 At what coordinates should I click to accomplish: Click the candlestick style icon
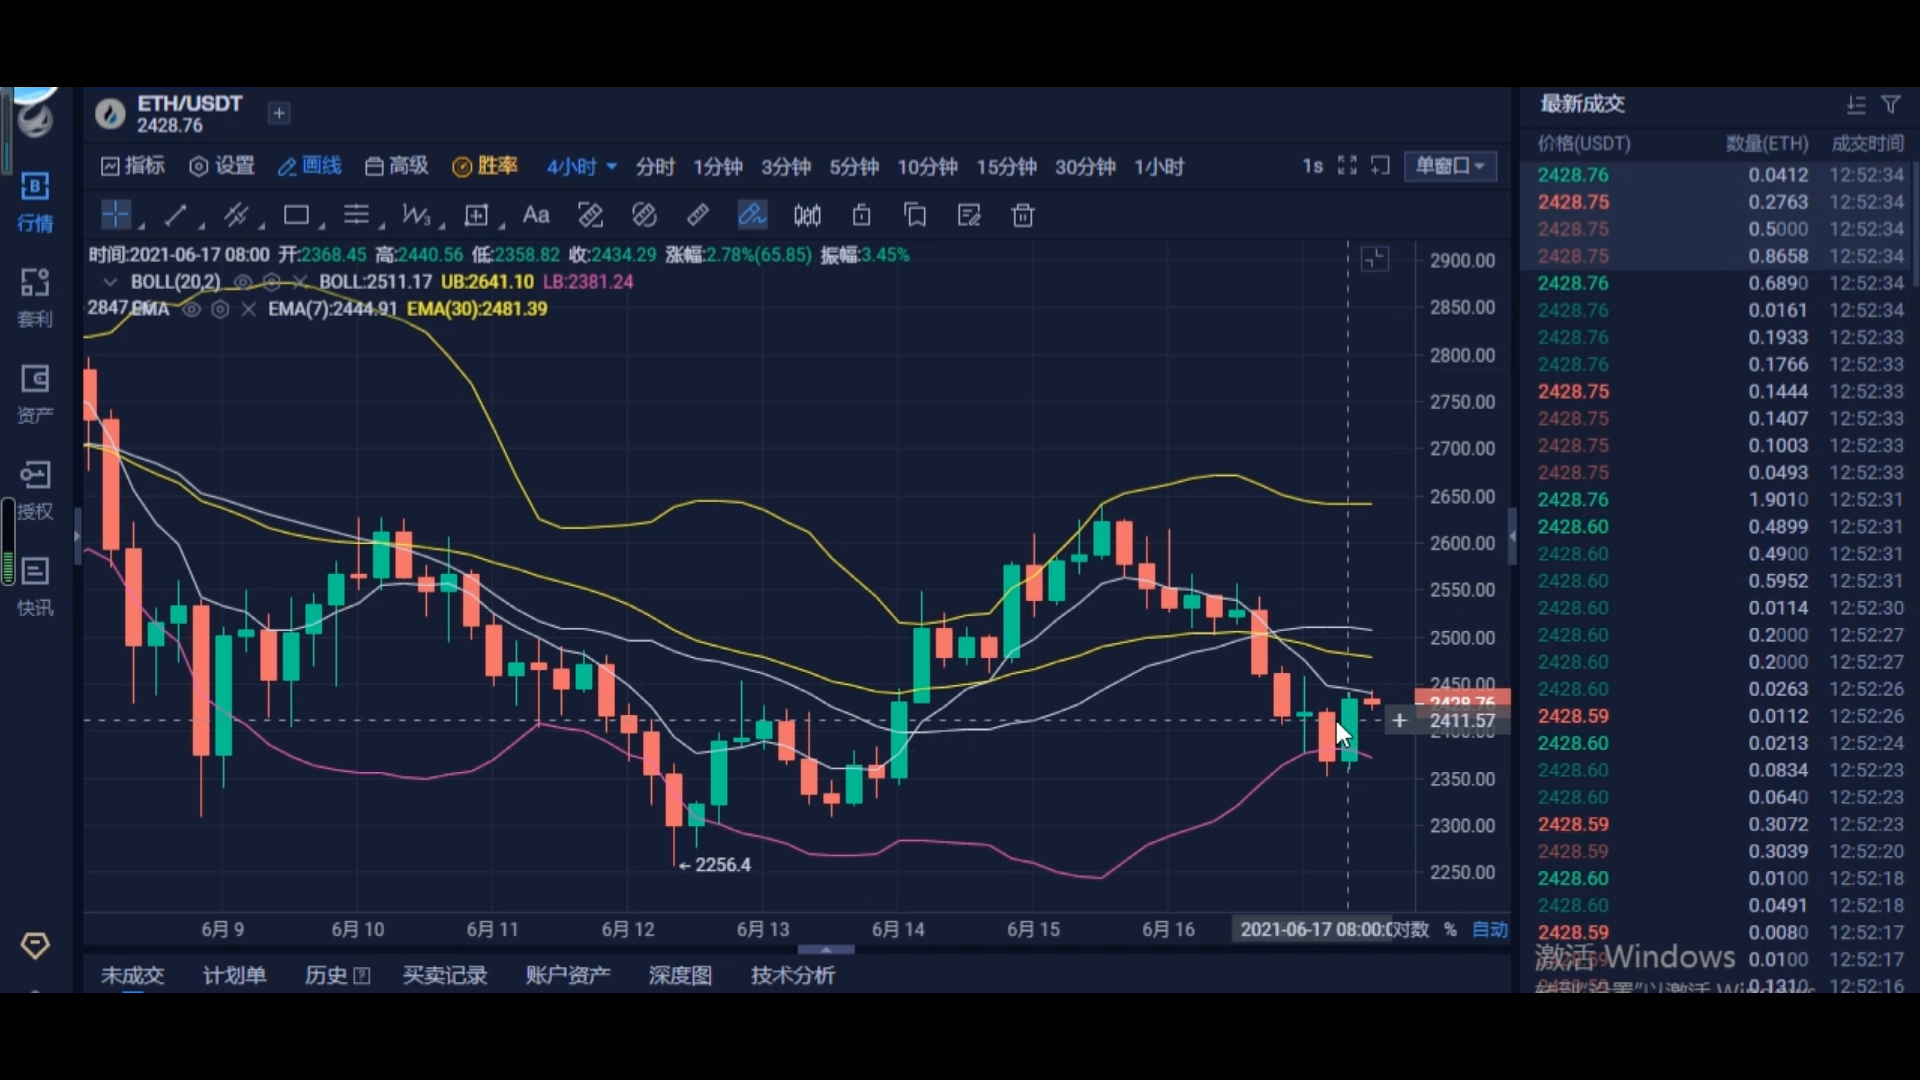coord(807,215)
